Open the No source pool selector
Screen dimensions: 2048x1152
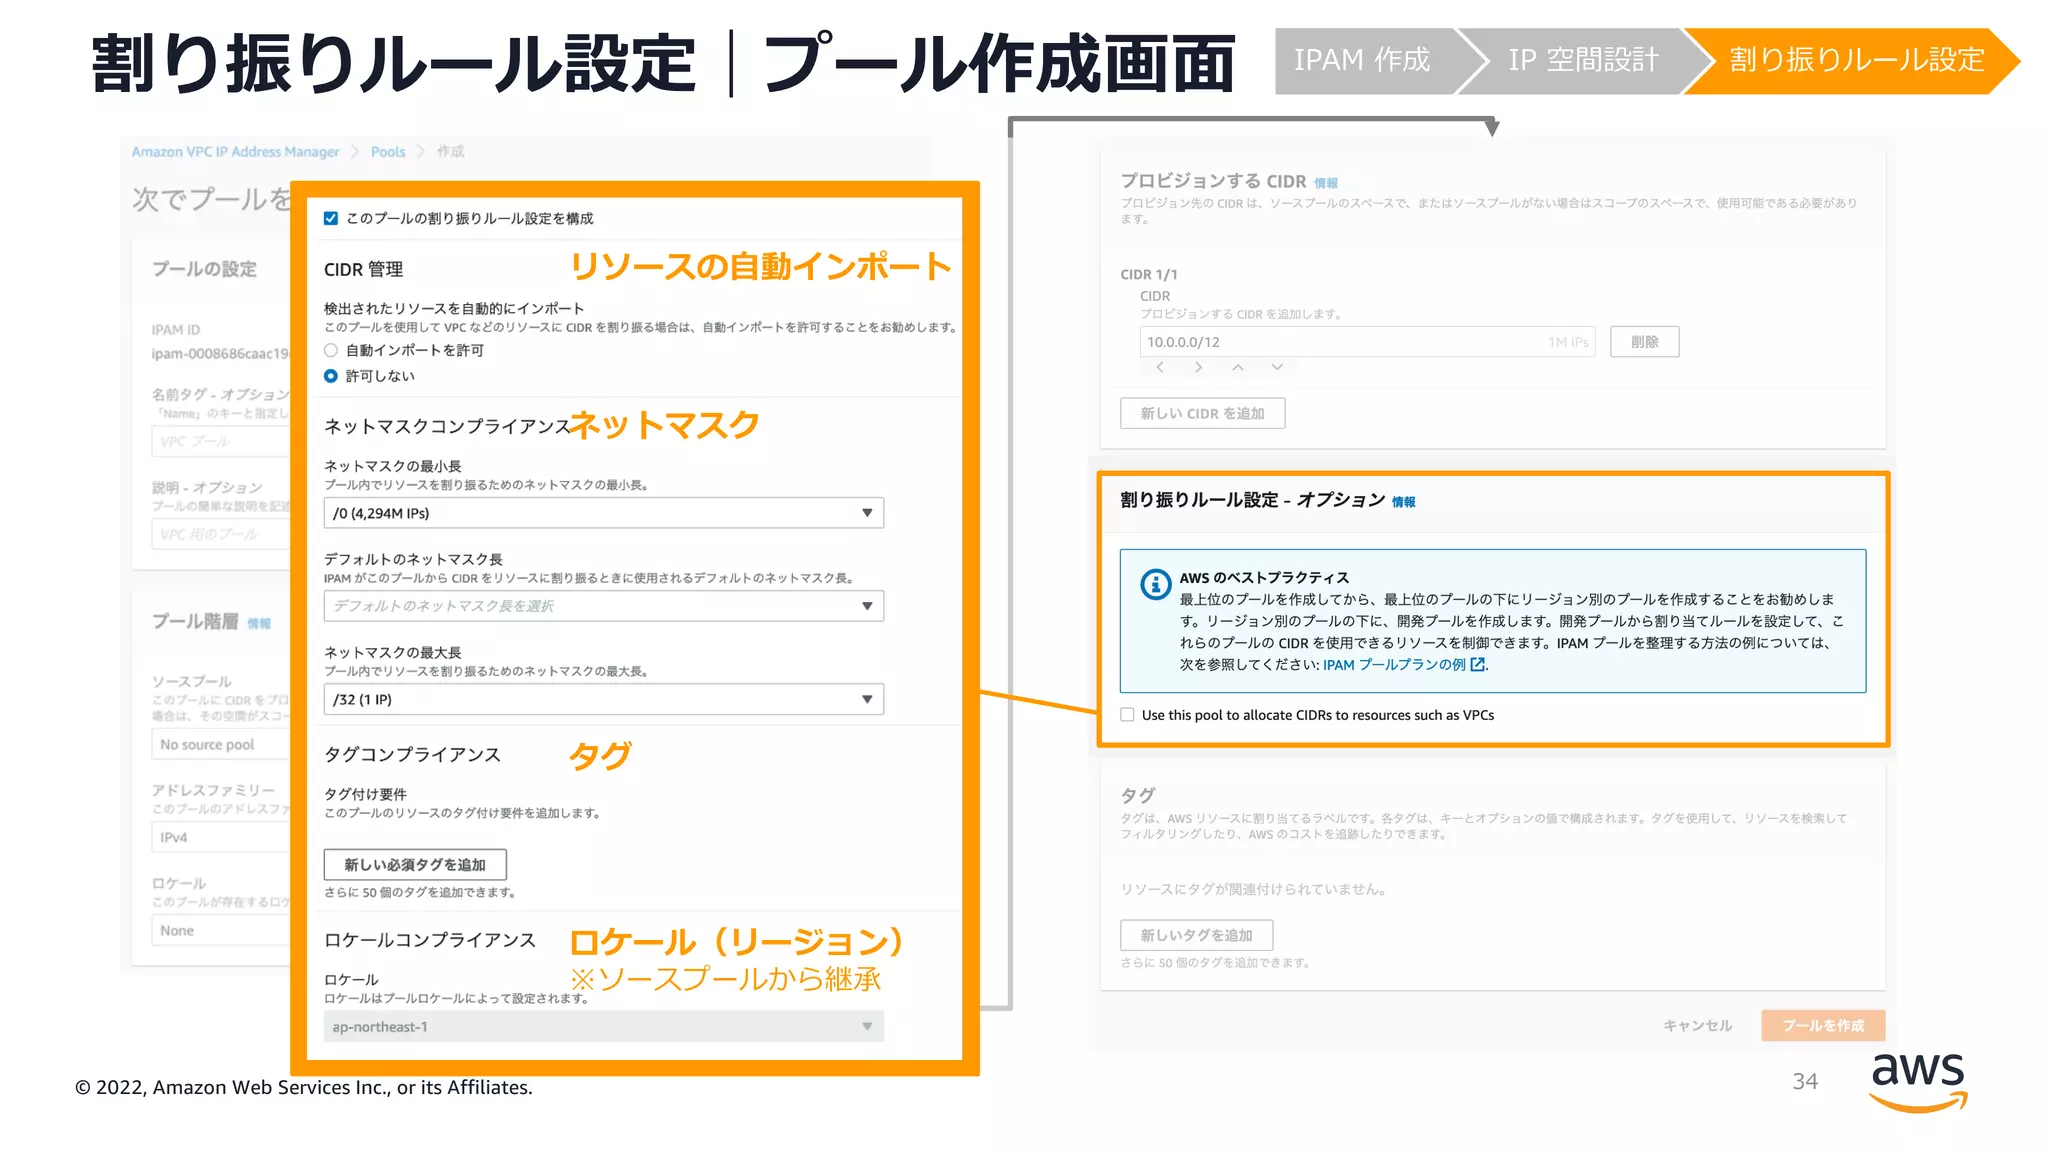pos(221,745)
